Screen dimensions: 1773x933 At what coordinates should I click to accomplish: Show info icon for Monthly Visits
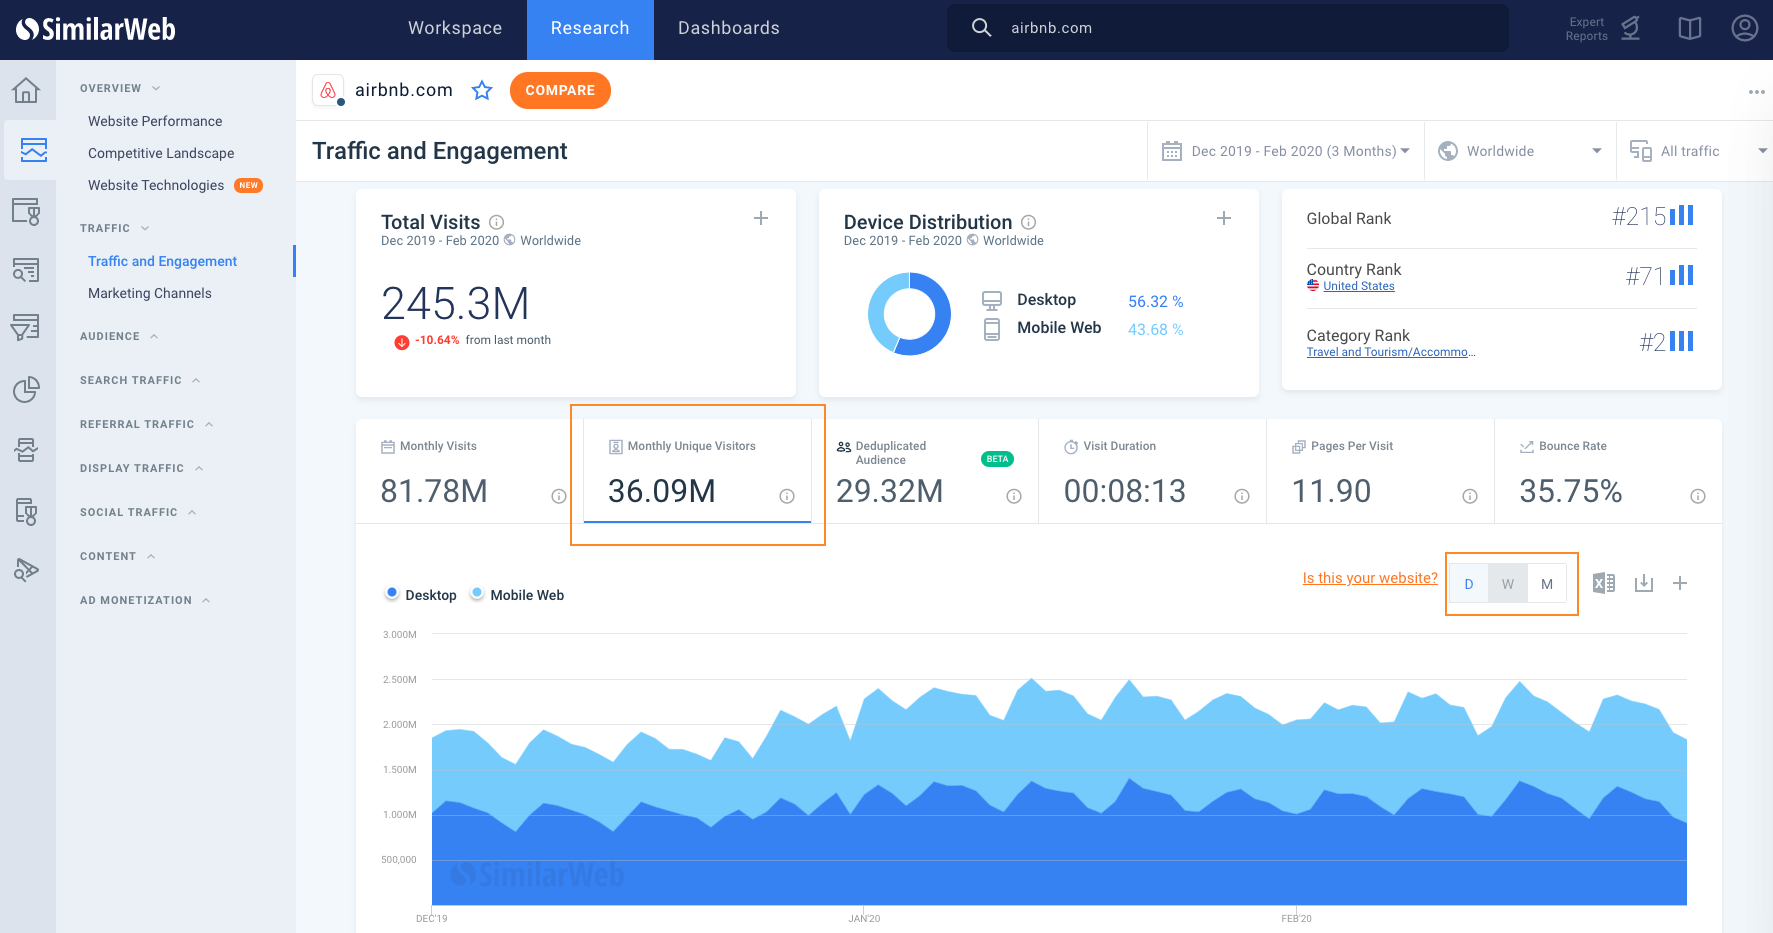tap(559, 496)
